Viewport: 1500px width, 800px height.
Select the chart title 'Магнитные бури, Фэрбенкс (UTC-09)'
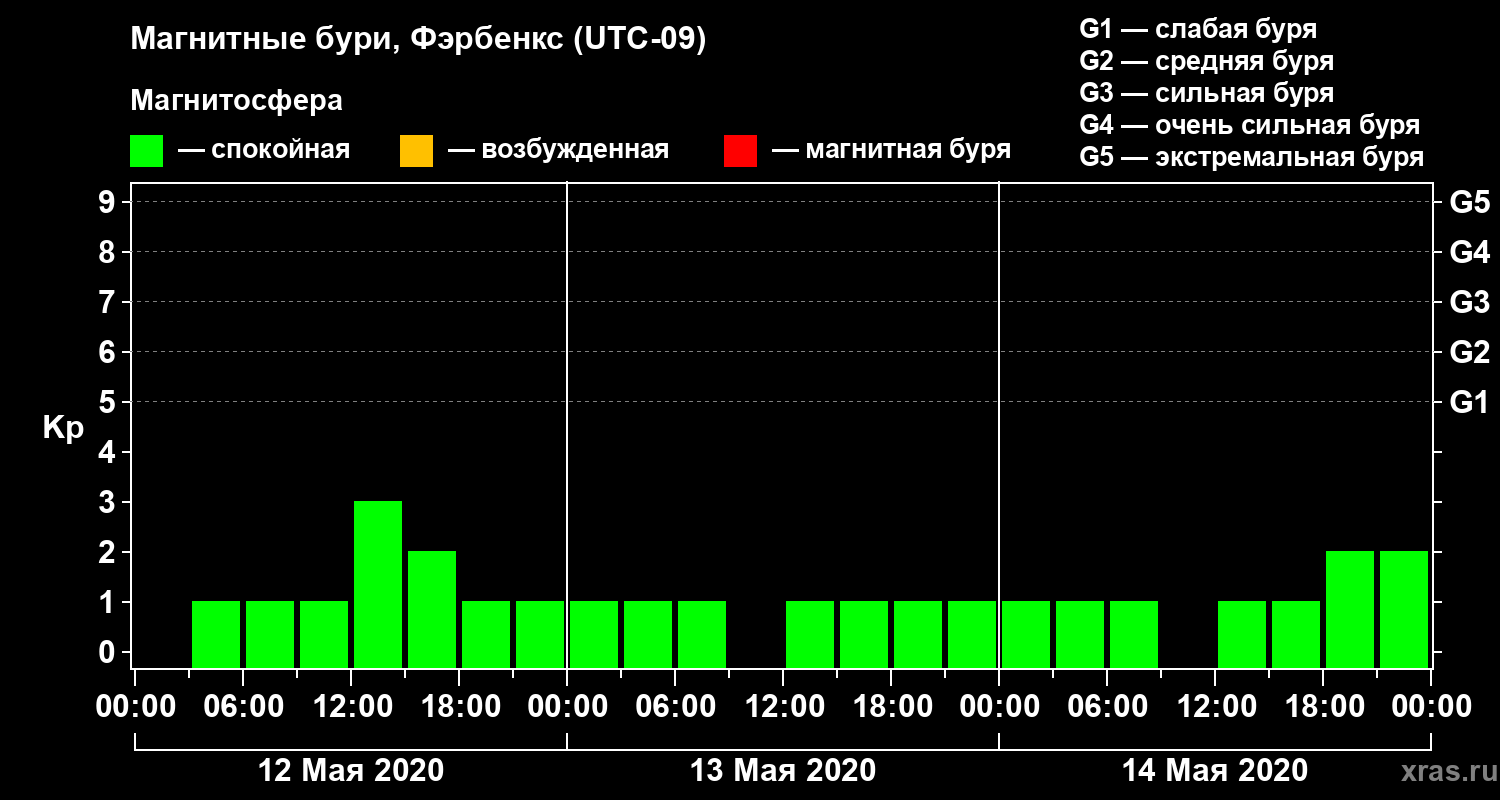tap(418, 40)
